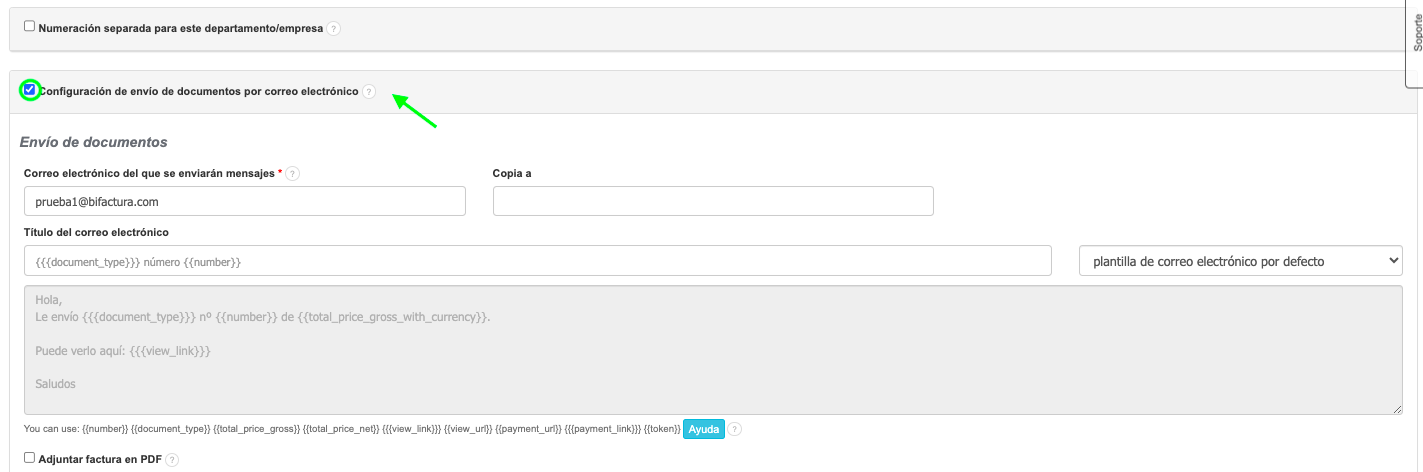The height and width of the screenshot is (472, 1423).
Task: Show help for sender email field
Action: coord(293,174)
